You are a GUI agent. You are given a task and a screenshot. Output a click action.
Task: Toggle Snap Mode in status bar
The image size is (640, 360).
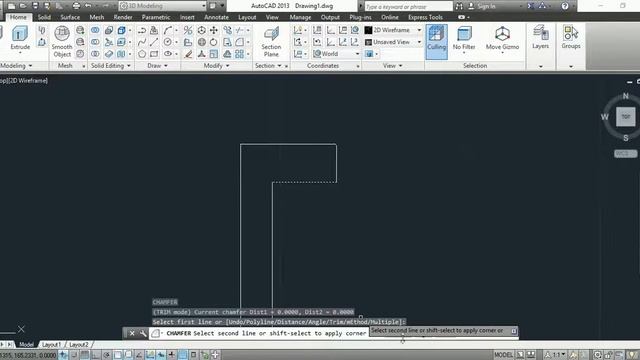tap(74, 355)
